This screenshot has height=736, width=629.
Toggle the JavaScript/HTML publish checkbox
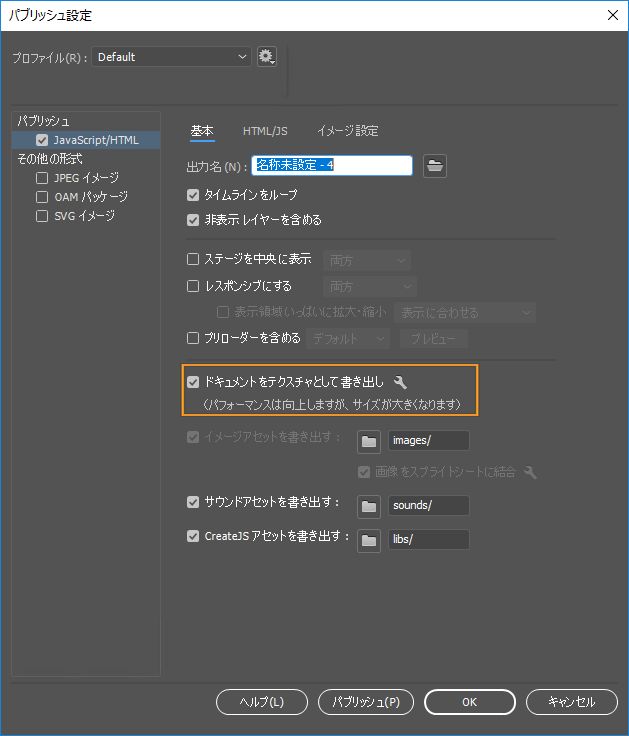[42, 140]
